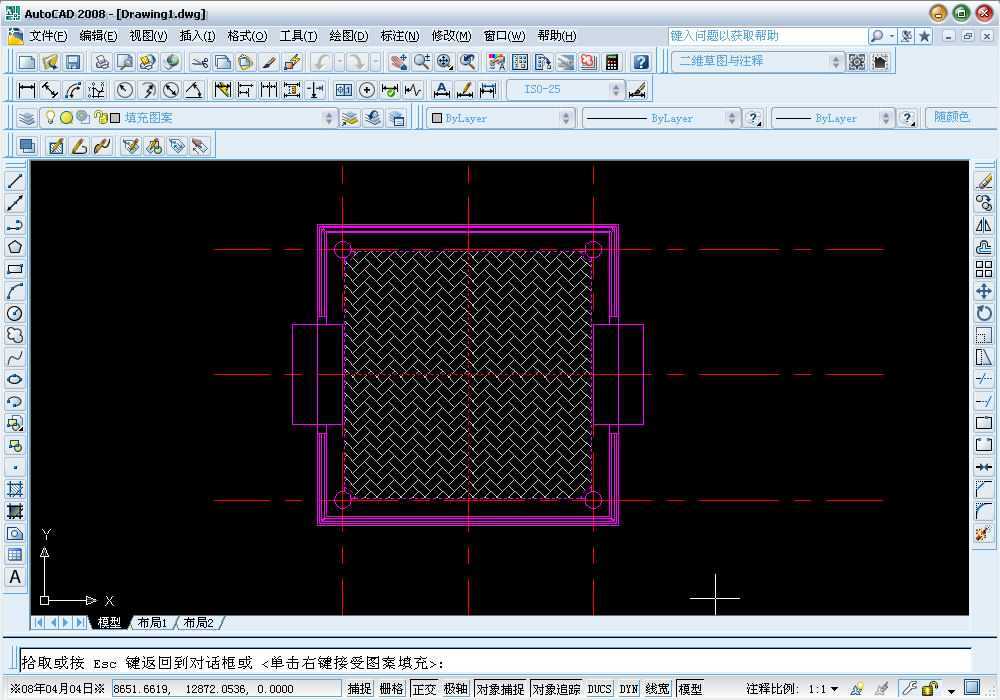Select the Rectangle draw tool
Image resolution: width=1000 pixels, height=700 pixels.
(x=15, y=270)
